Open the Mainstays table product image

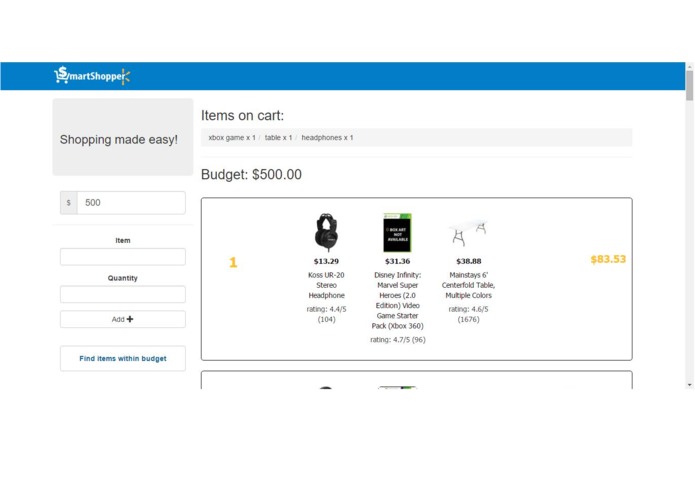[469, 233]
